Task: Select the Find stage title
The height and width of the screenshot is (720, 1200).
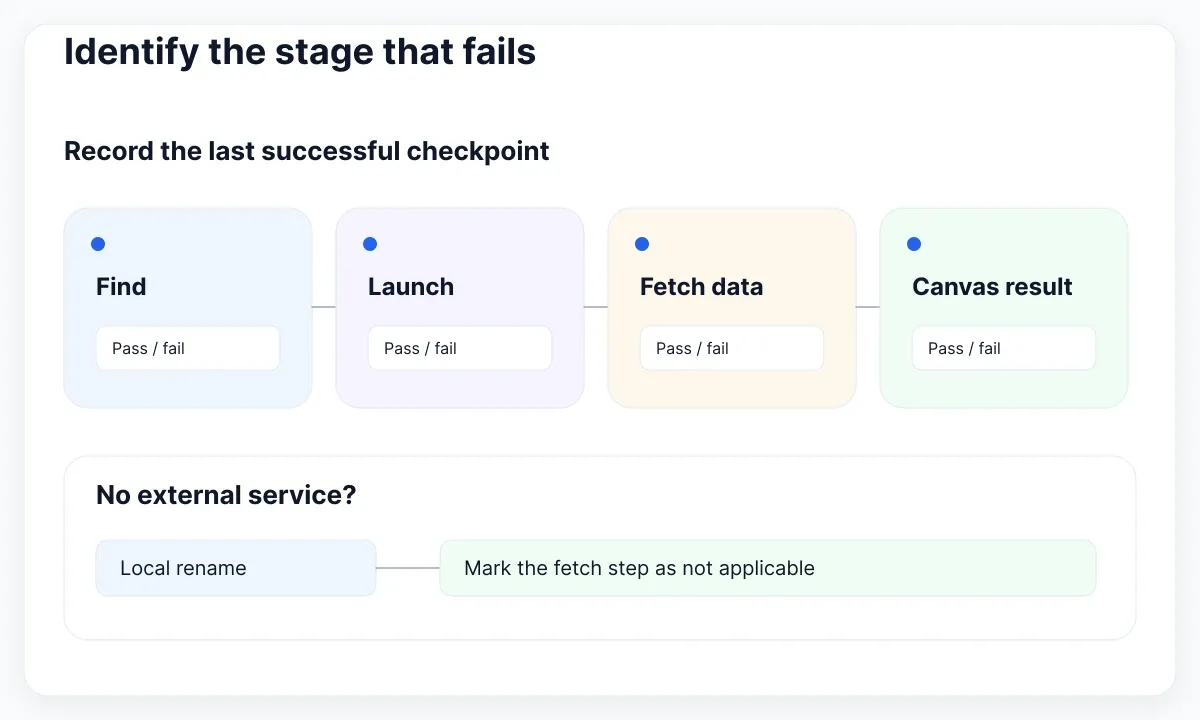Action: pos(121,287)
